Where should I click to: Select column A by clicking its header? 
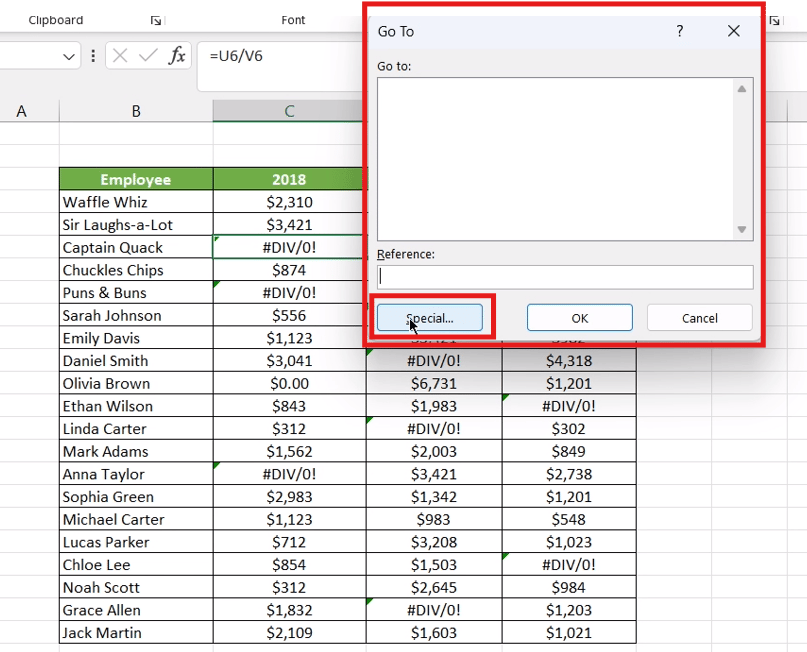(x=23, y=110)
